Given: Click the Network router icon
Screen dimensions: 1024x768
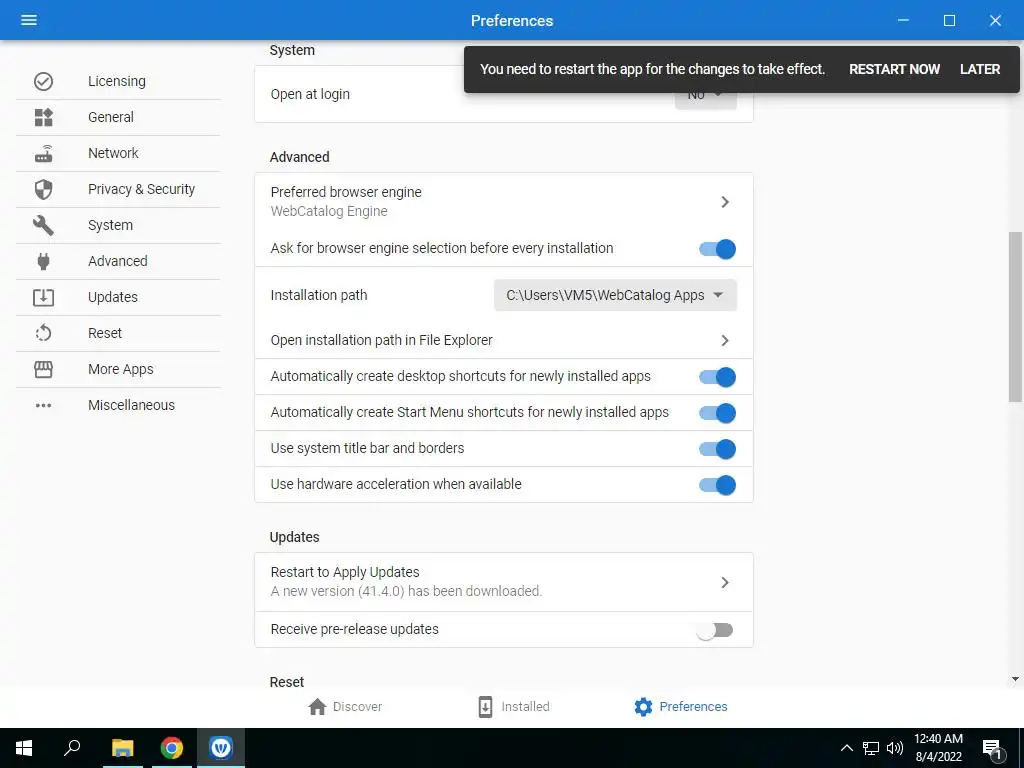Looking at the screenshot, I should point(43,153).
